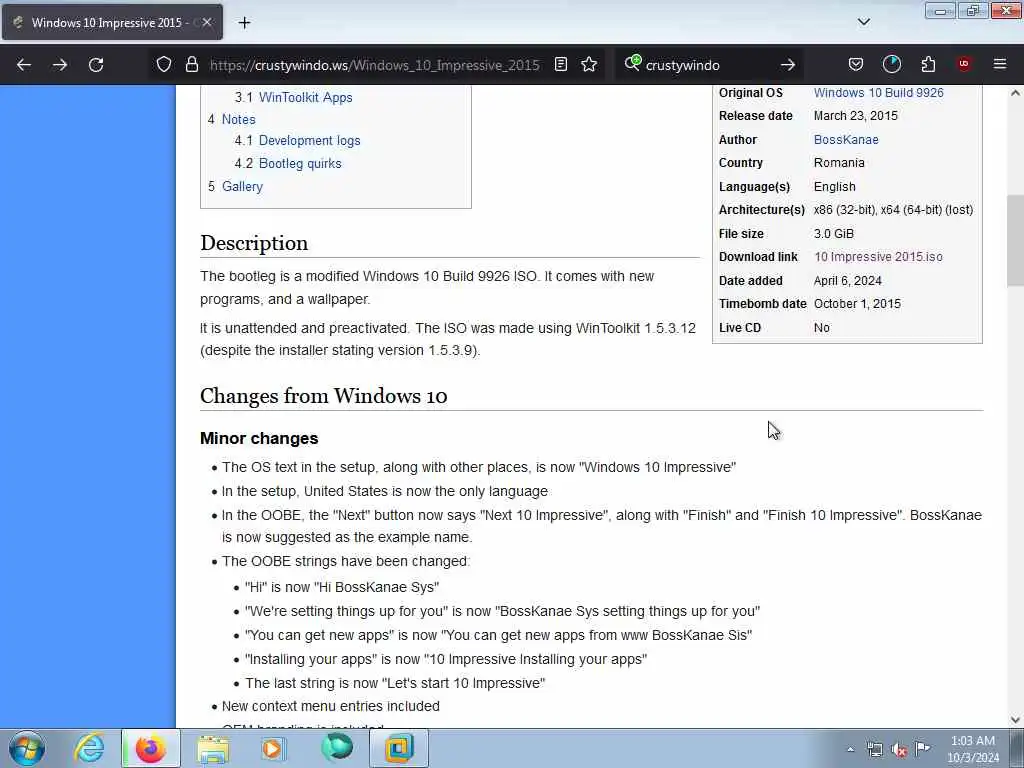Open the BossKanae author link

pos(846,140)
